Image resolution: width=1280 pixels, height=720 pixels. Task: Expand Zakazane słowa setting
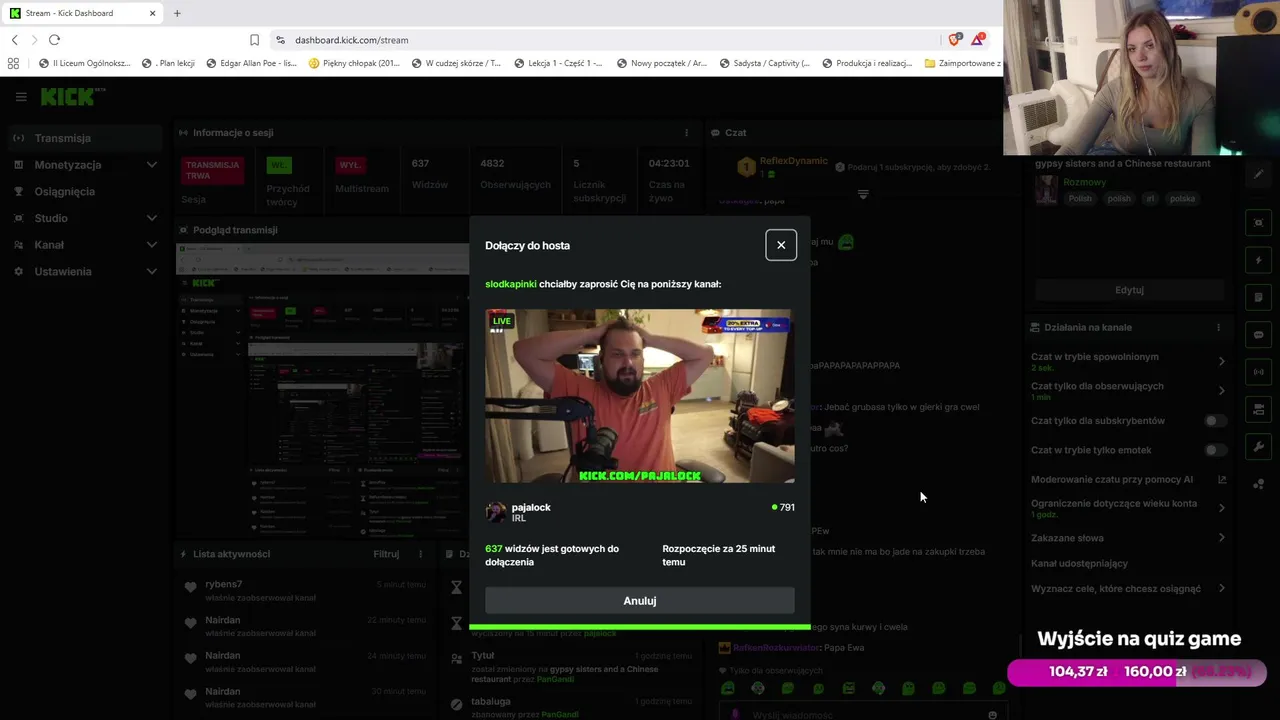[x=1221, y=538]
